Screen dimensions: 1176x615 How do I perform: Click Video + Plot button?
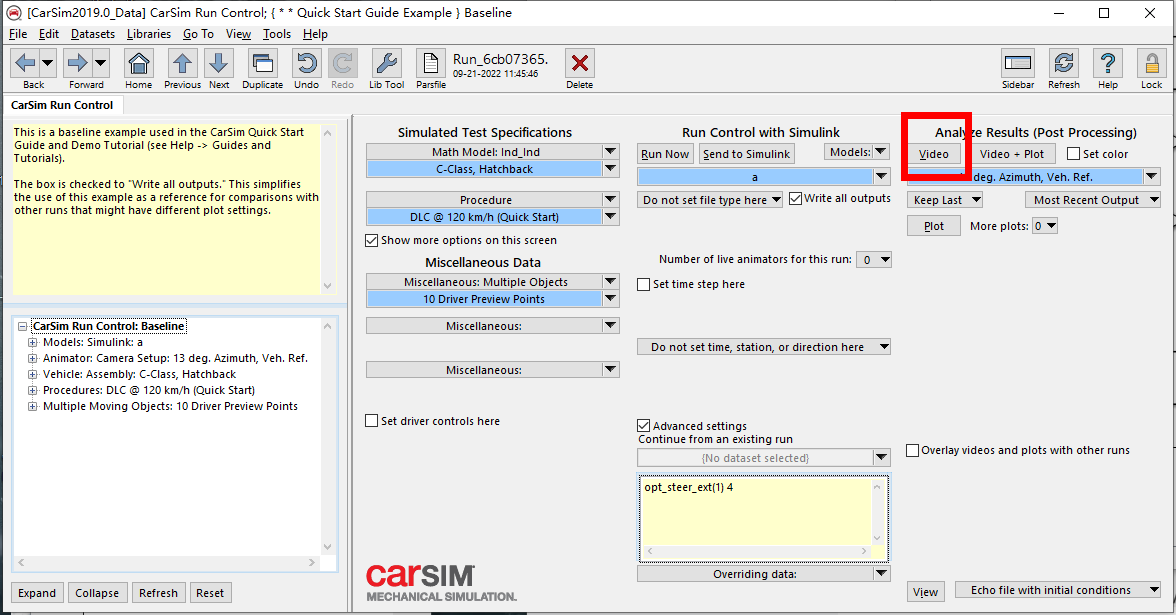(x=1012, y=154)
